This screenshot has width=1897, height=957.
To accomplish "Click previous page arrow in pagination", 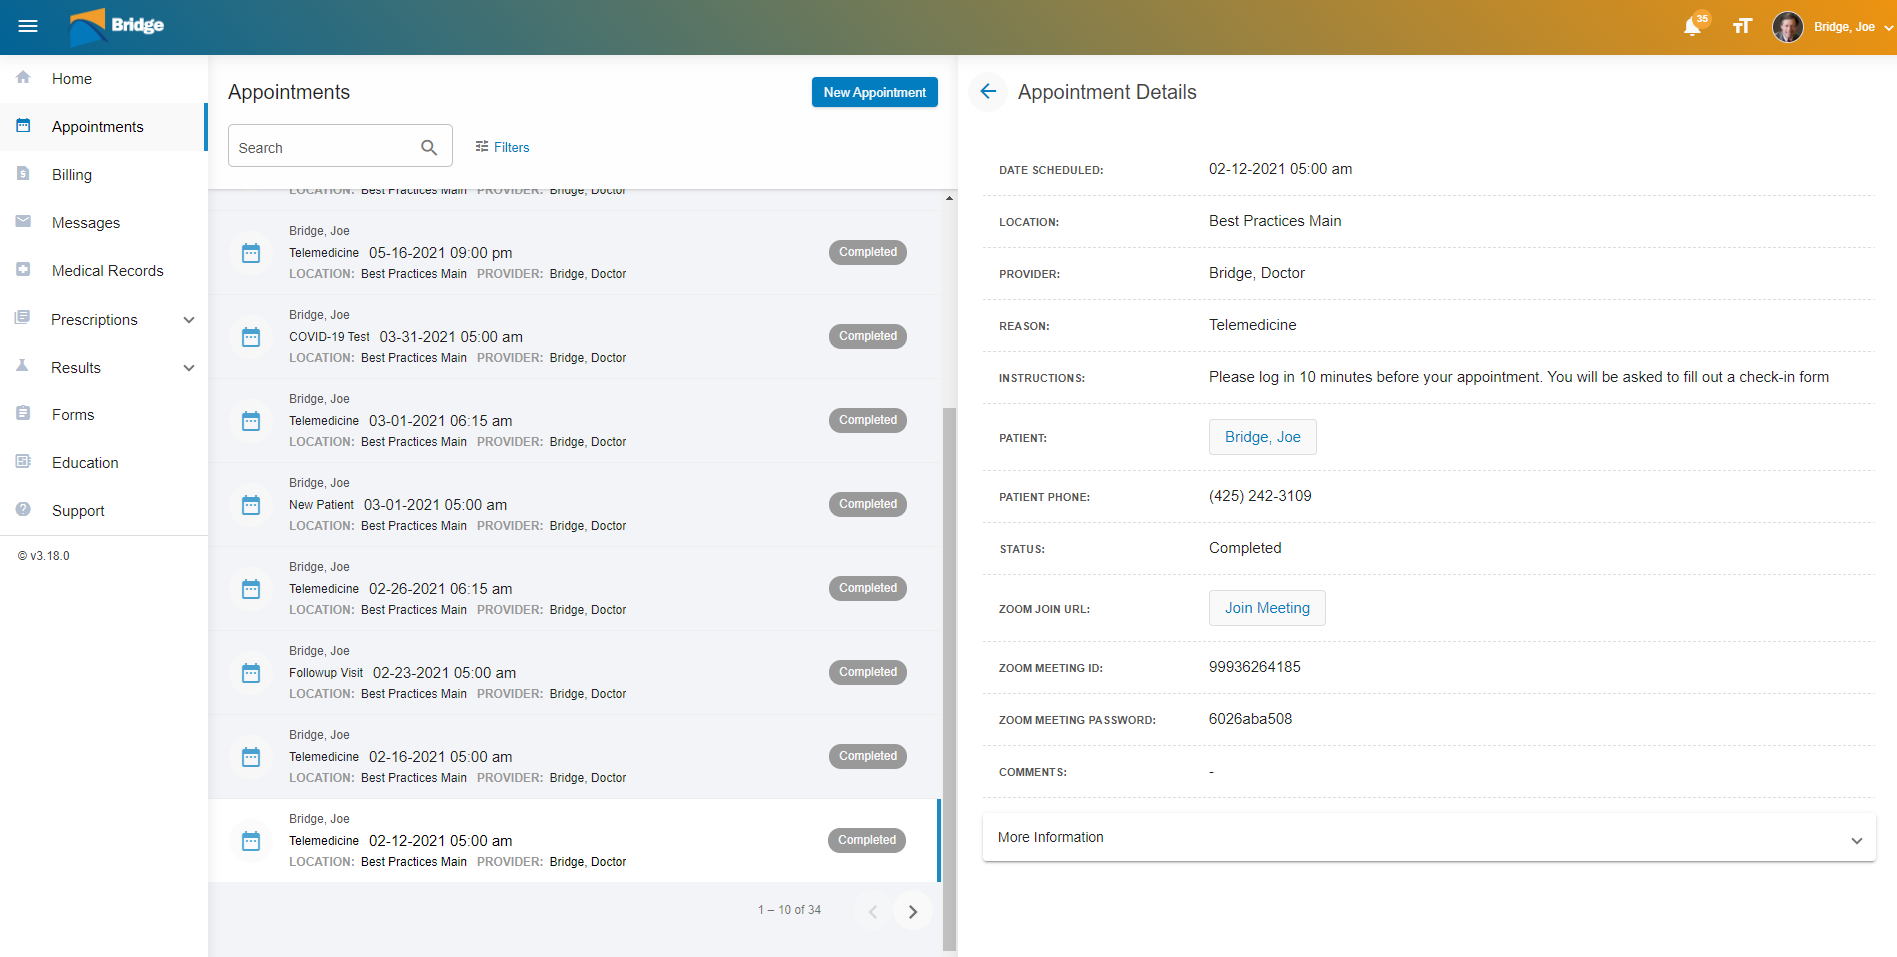I will coord(873,911).
